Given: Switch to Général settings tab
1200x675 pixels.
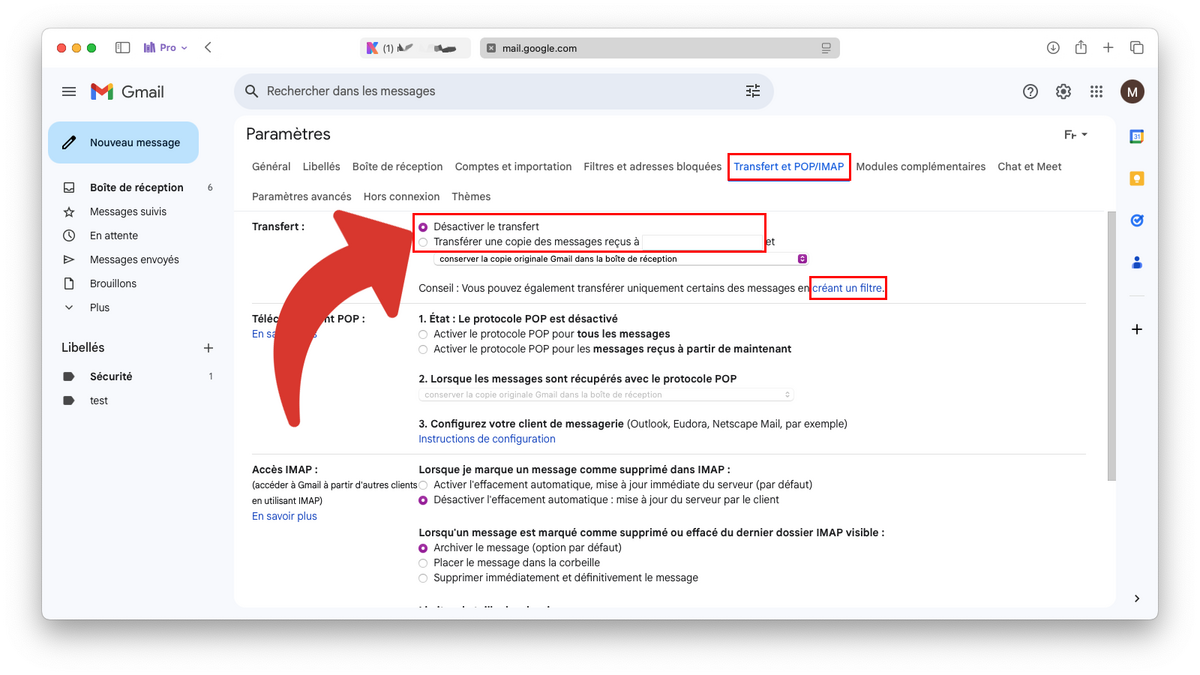Looking at the screenshot, I should coord(271,167).
